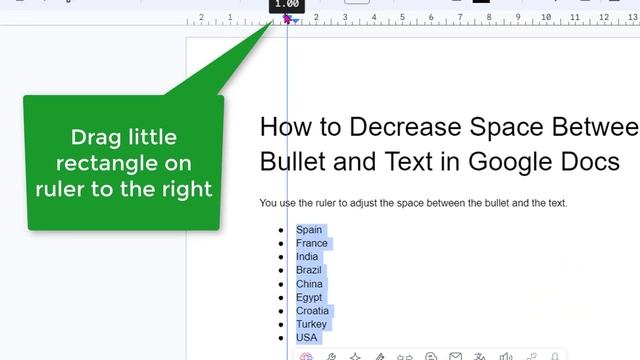Click the blue left indent triangle on ruler

(x=296, y=21)
